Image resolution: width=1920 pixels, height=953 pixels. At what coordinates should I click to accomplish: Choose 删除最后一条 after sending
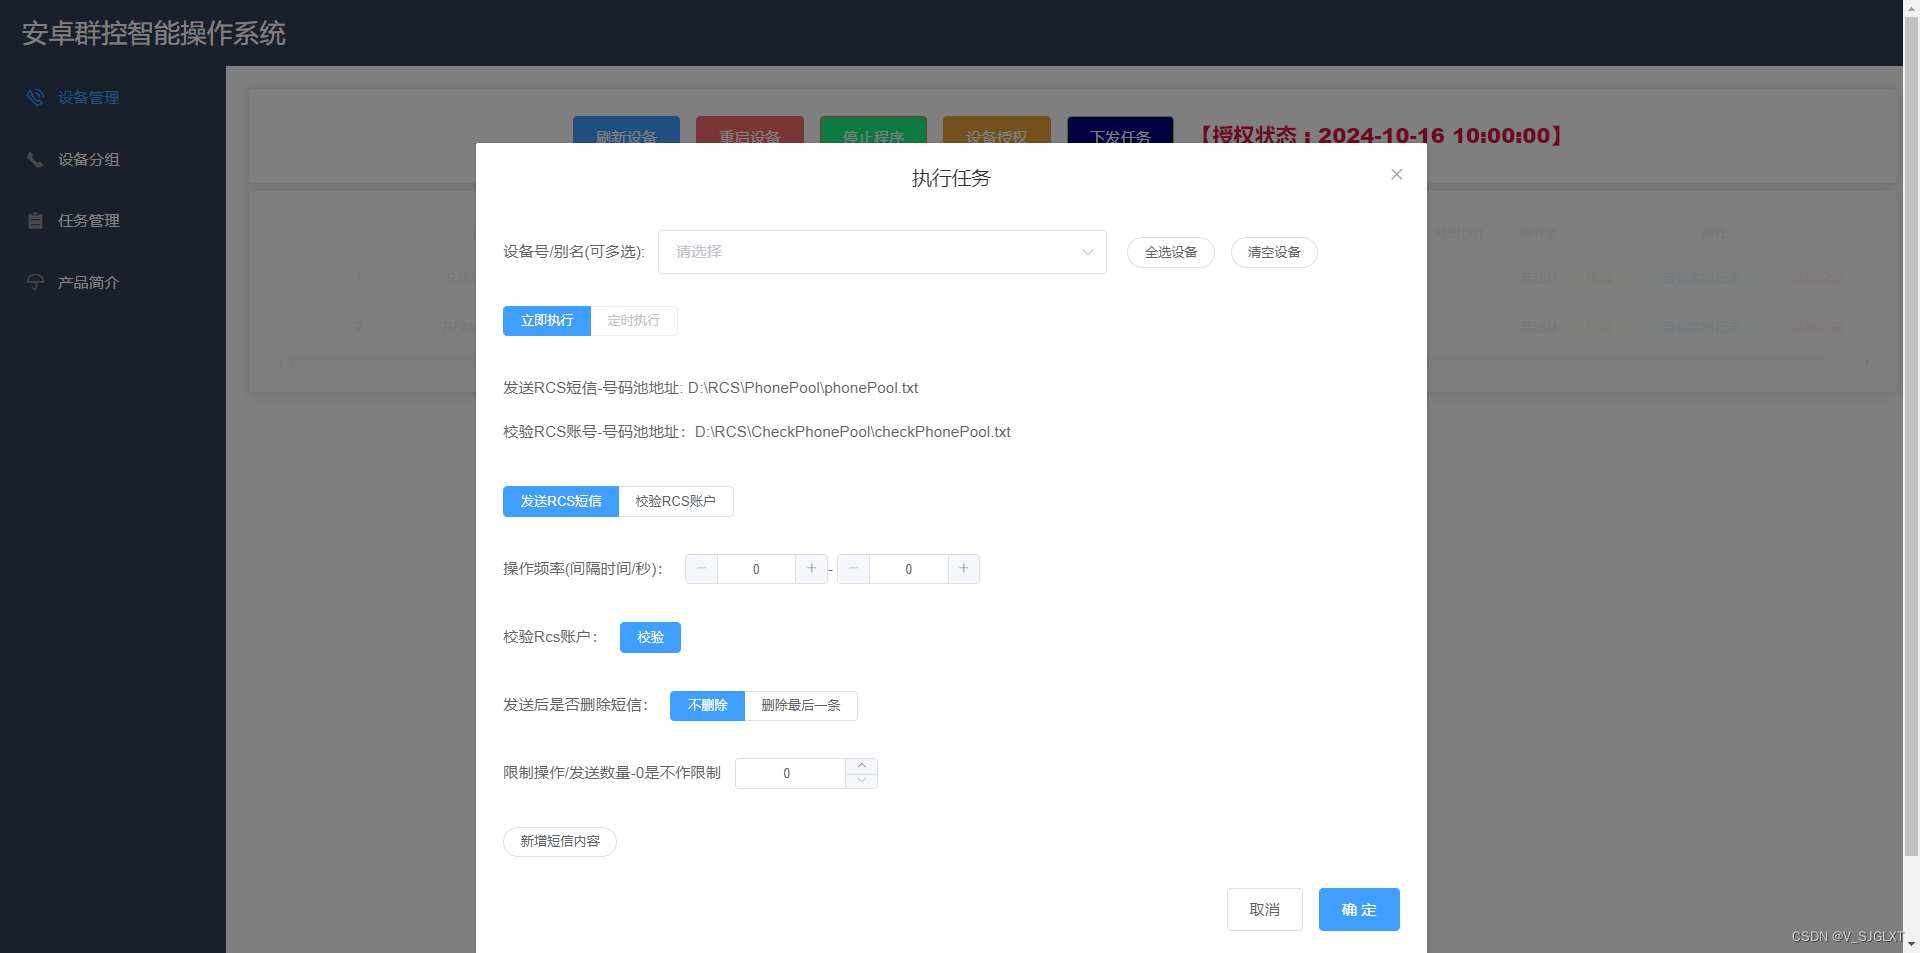pyautogui.click(x=801, y=705)
